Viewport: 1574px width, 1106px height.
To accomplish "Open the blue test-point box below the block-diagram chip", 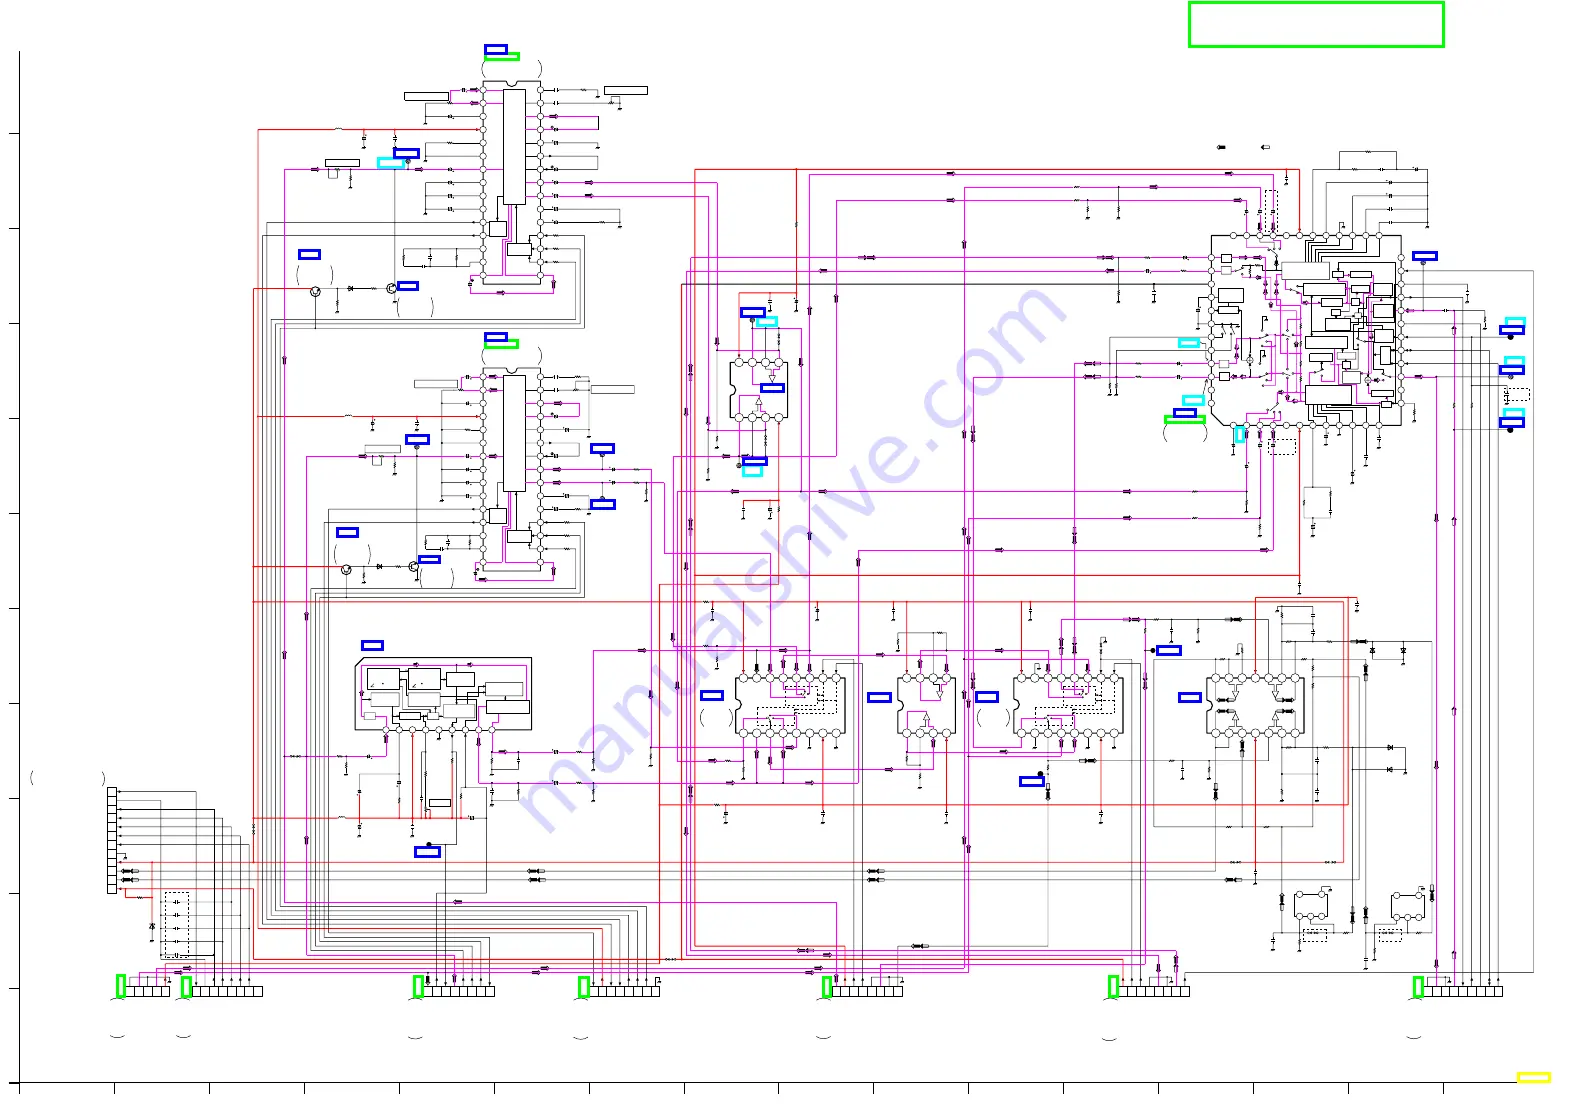I will coord(427,852).
